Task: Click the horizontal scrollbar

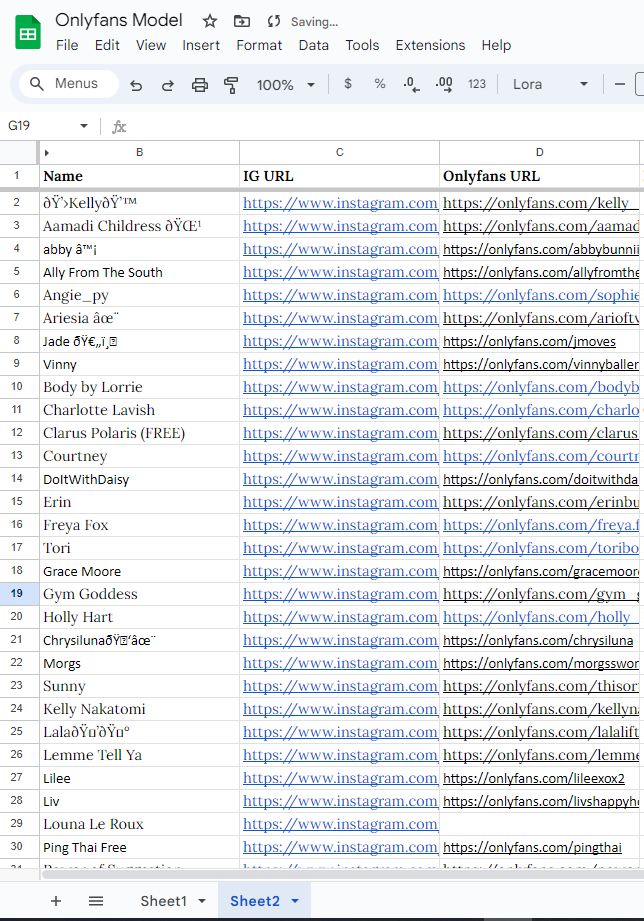Action: click(x=341, y=875)
